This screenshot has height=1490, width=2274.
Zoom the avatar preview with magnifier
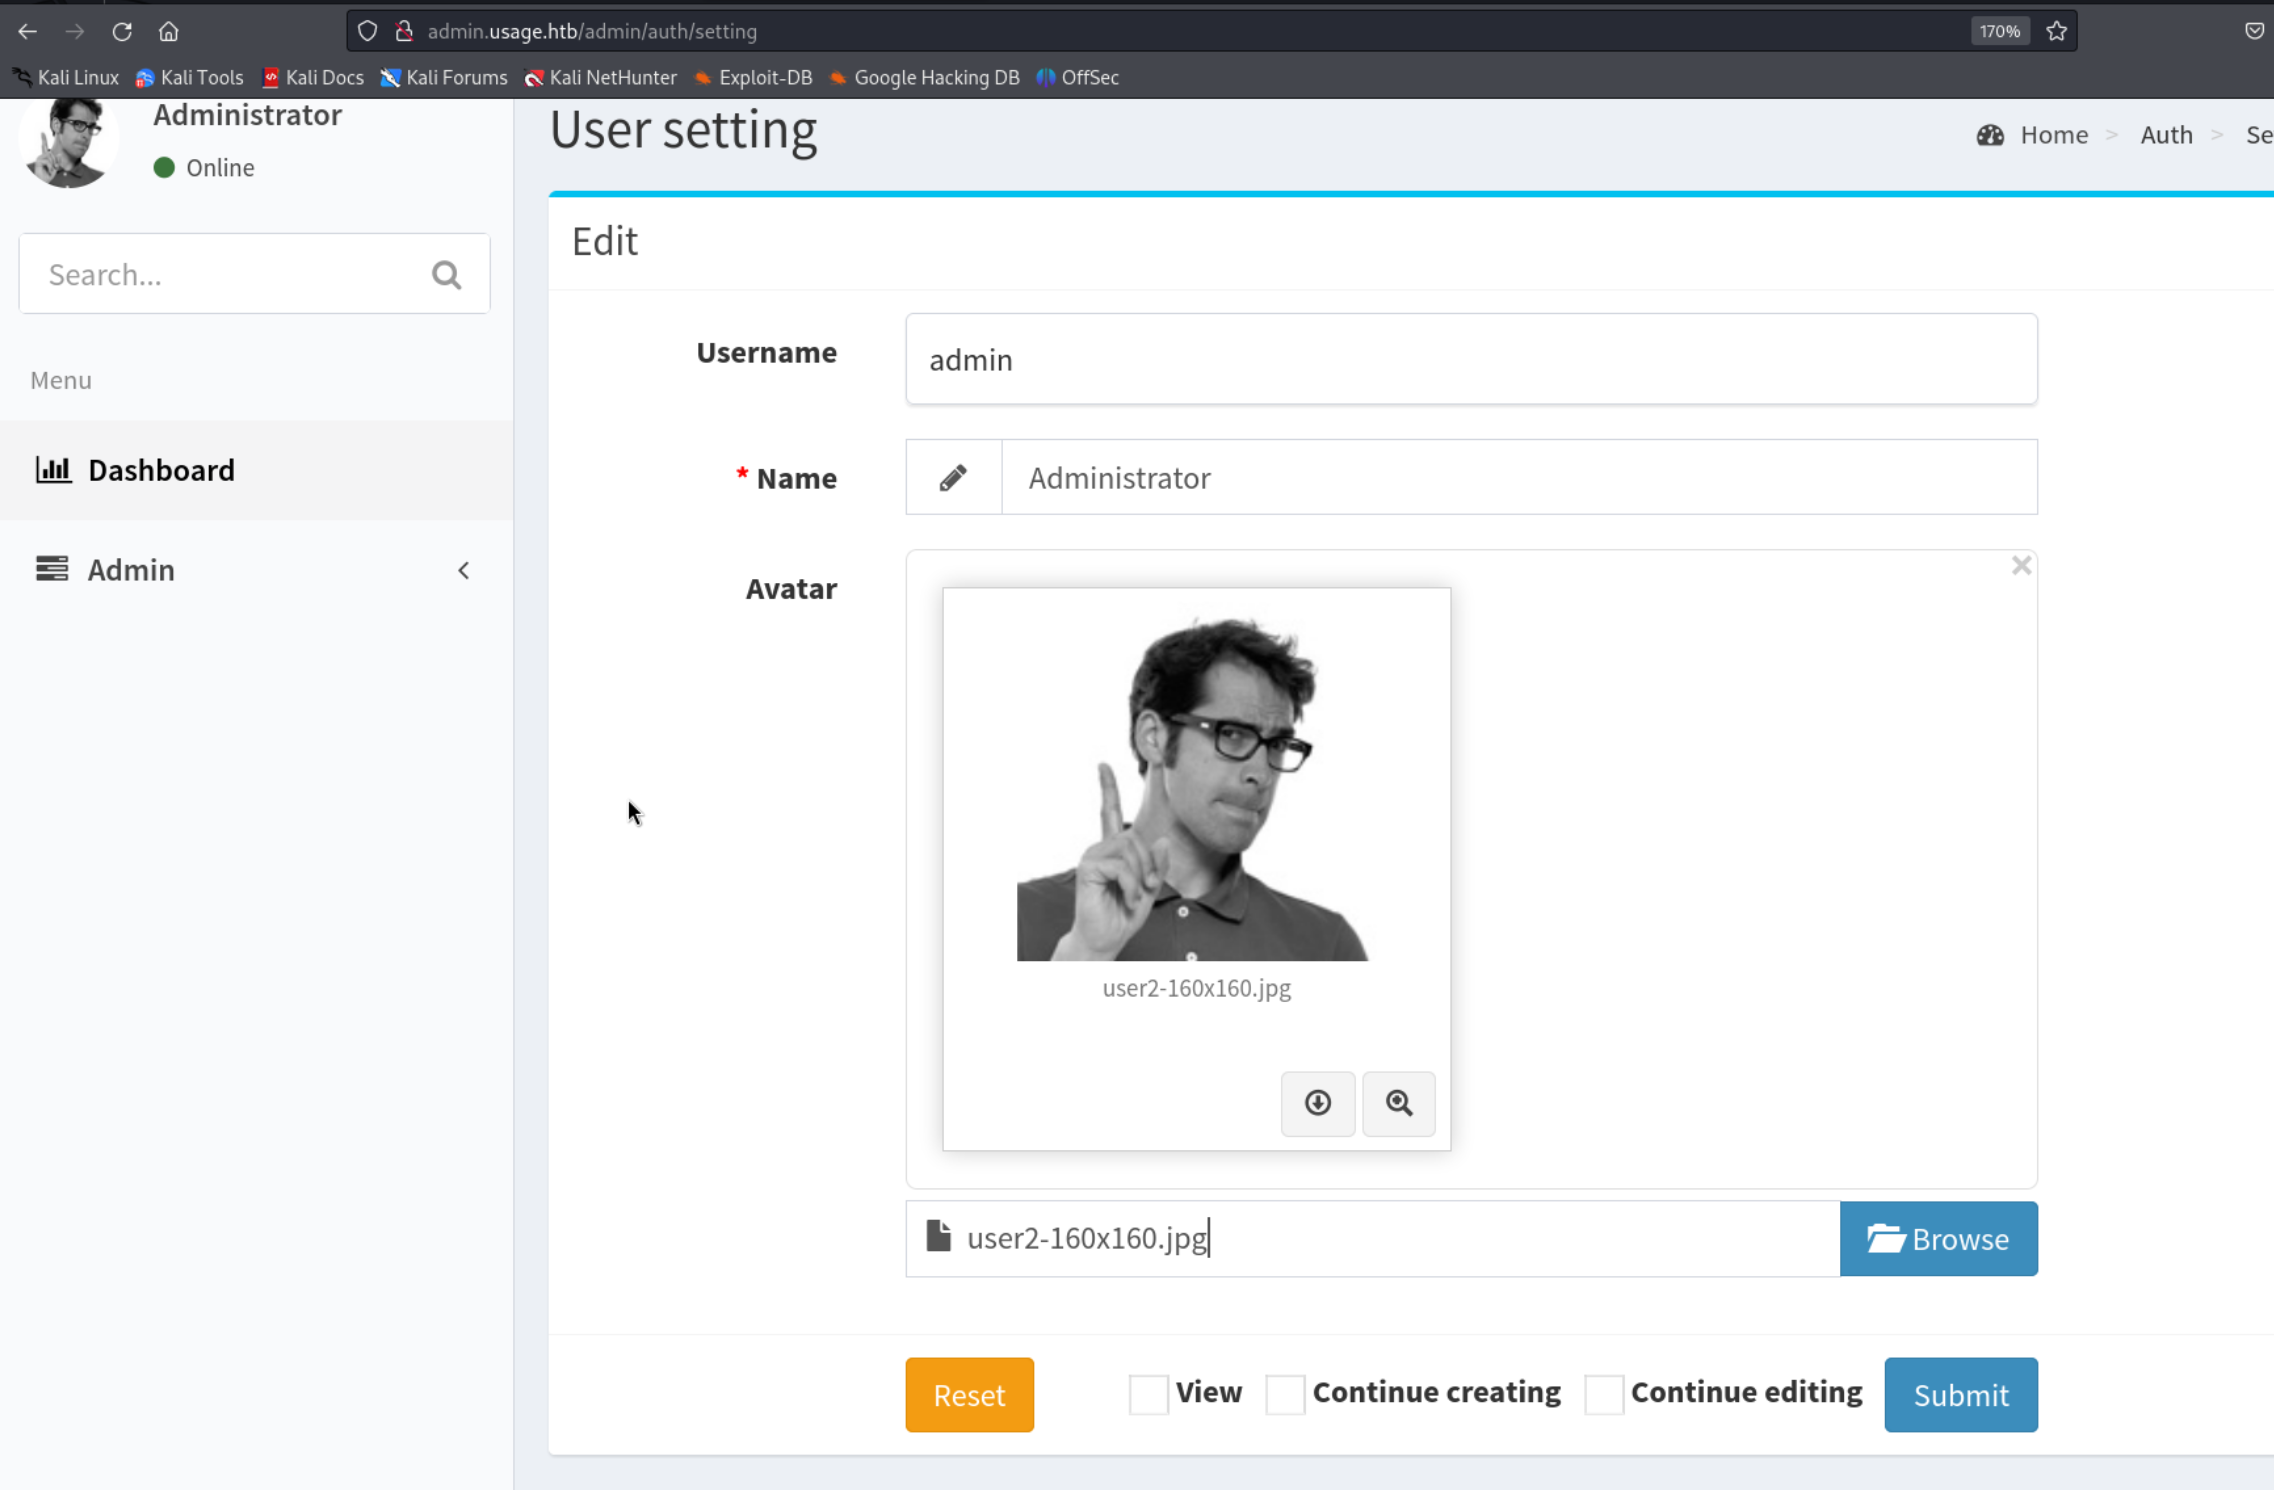coord(1399,1103)
